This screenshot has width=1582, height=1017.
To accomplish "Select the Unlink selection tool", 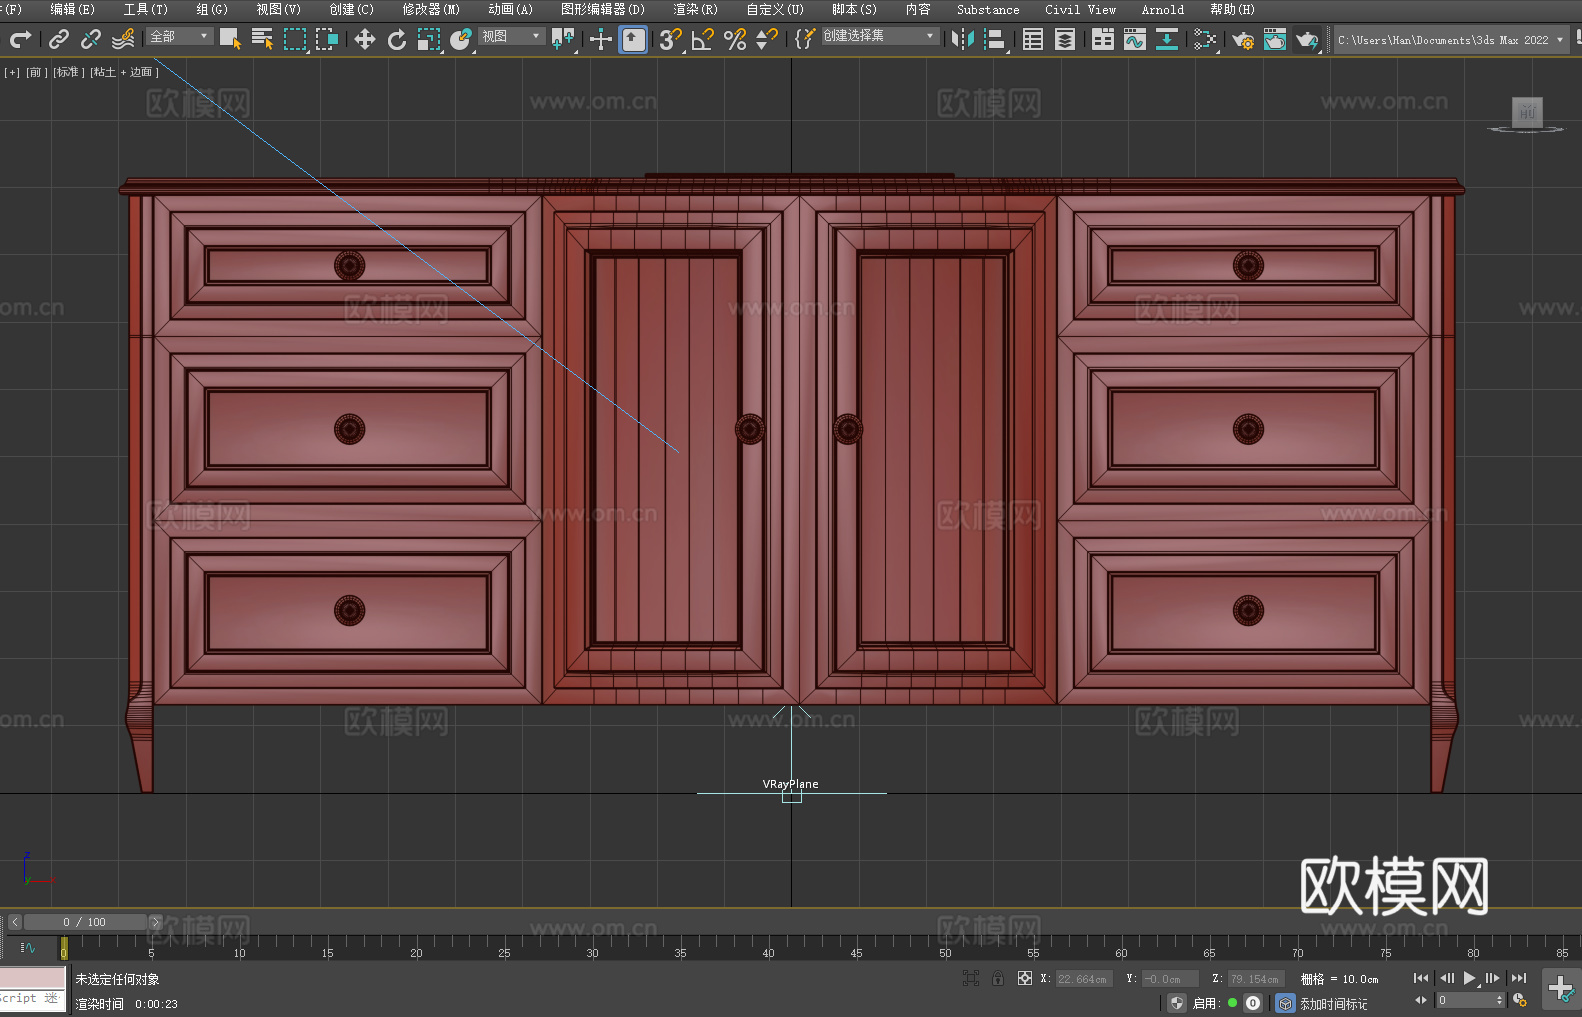I will tap(91, 39).
